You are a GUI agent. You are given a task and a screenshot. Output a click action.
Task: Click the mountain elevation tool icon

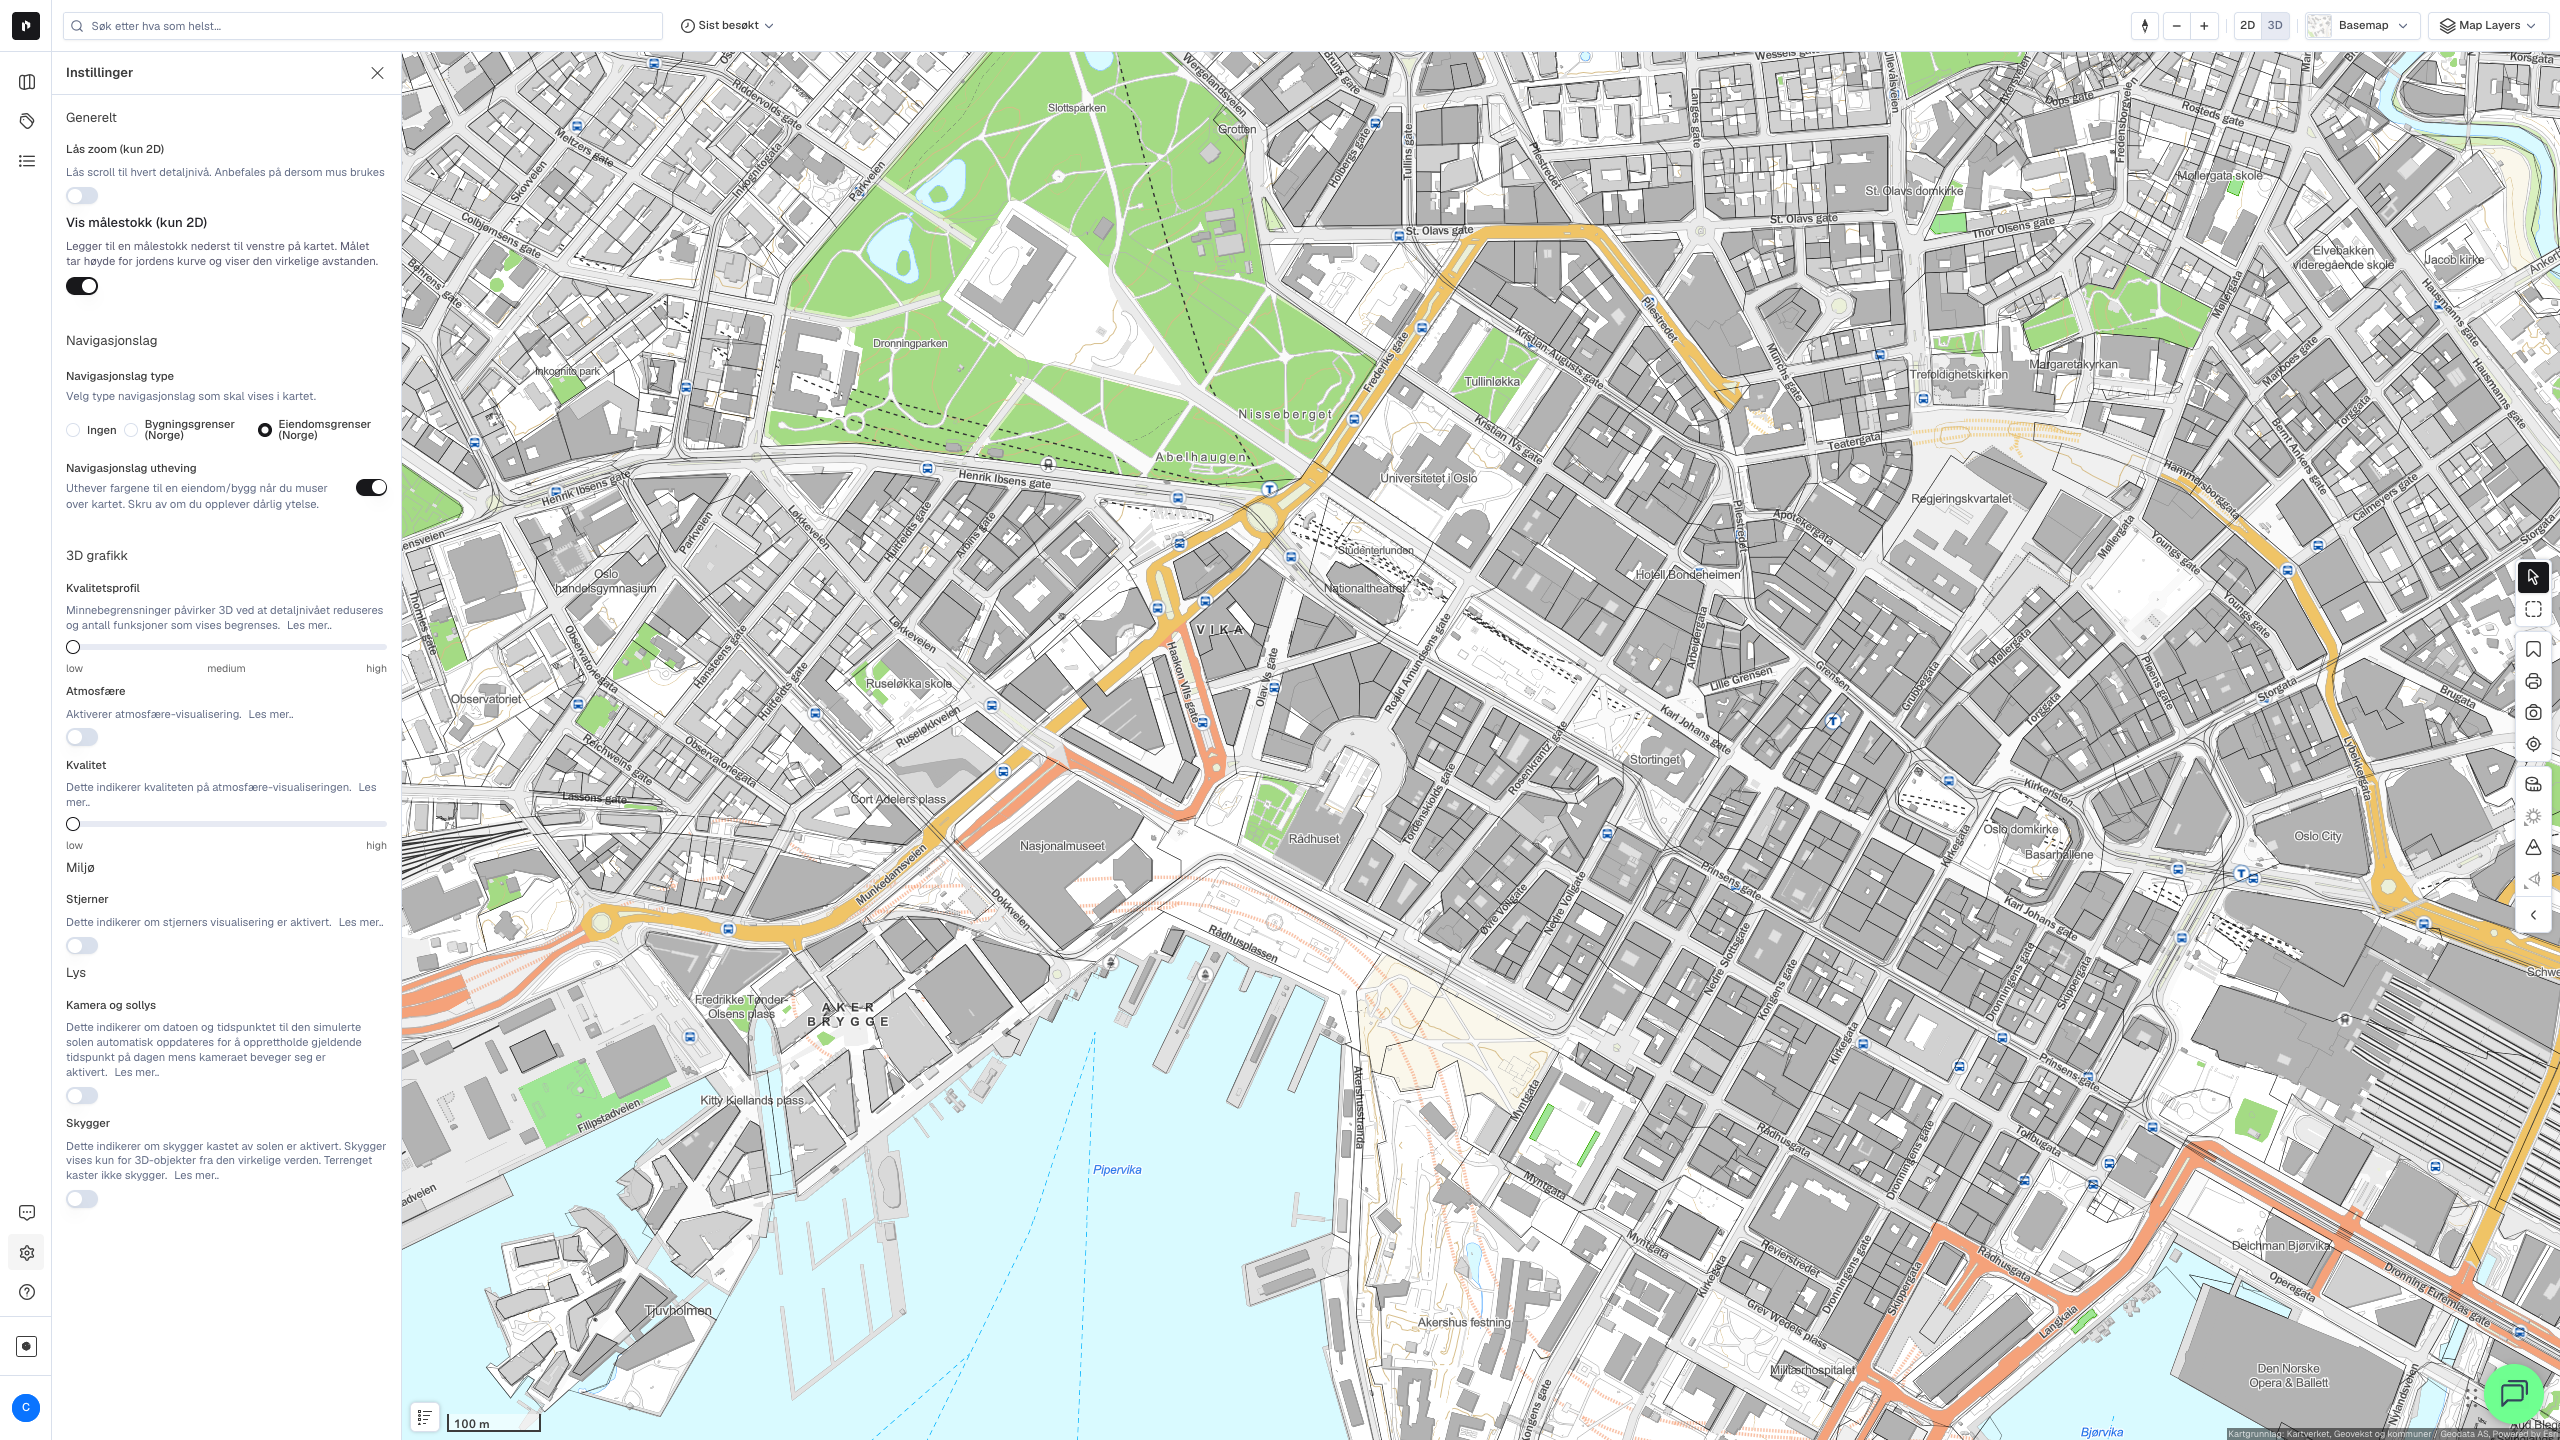[2533, 848]
